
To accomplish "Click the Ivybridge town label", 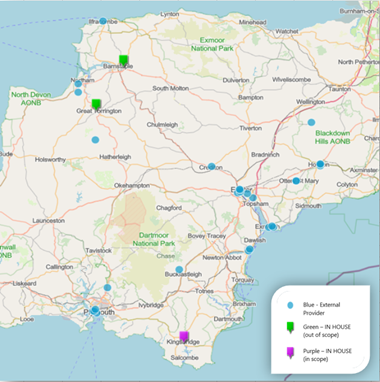I will click(x=151, y=305).
